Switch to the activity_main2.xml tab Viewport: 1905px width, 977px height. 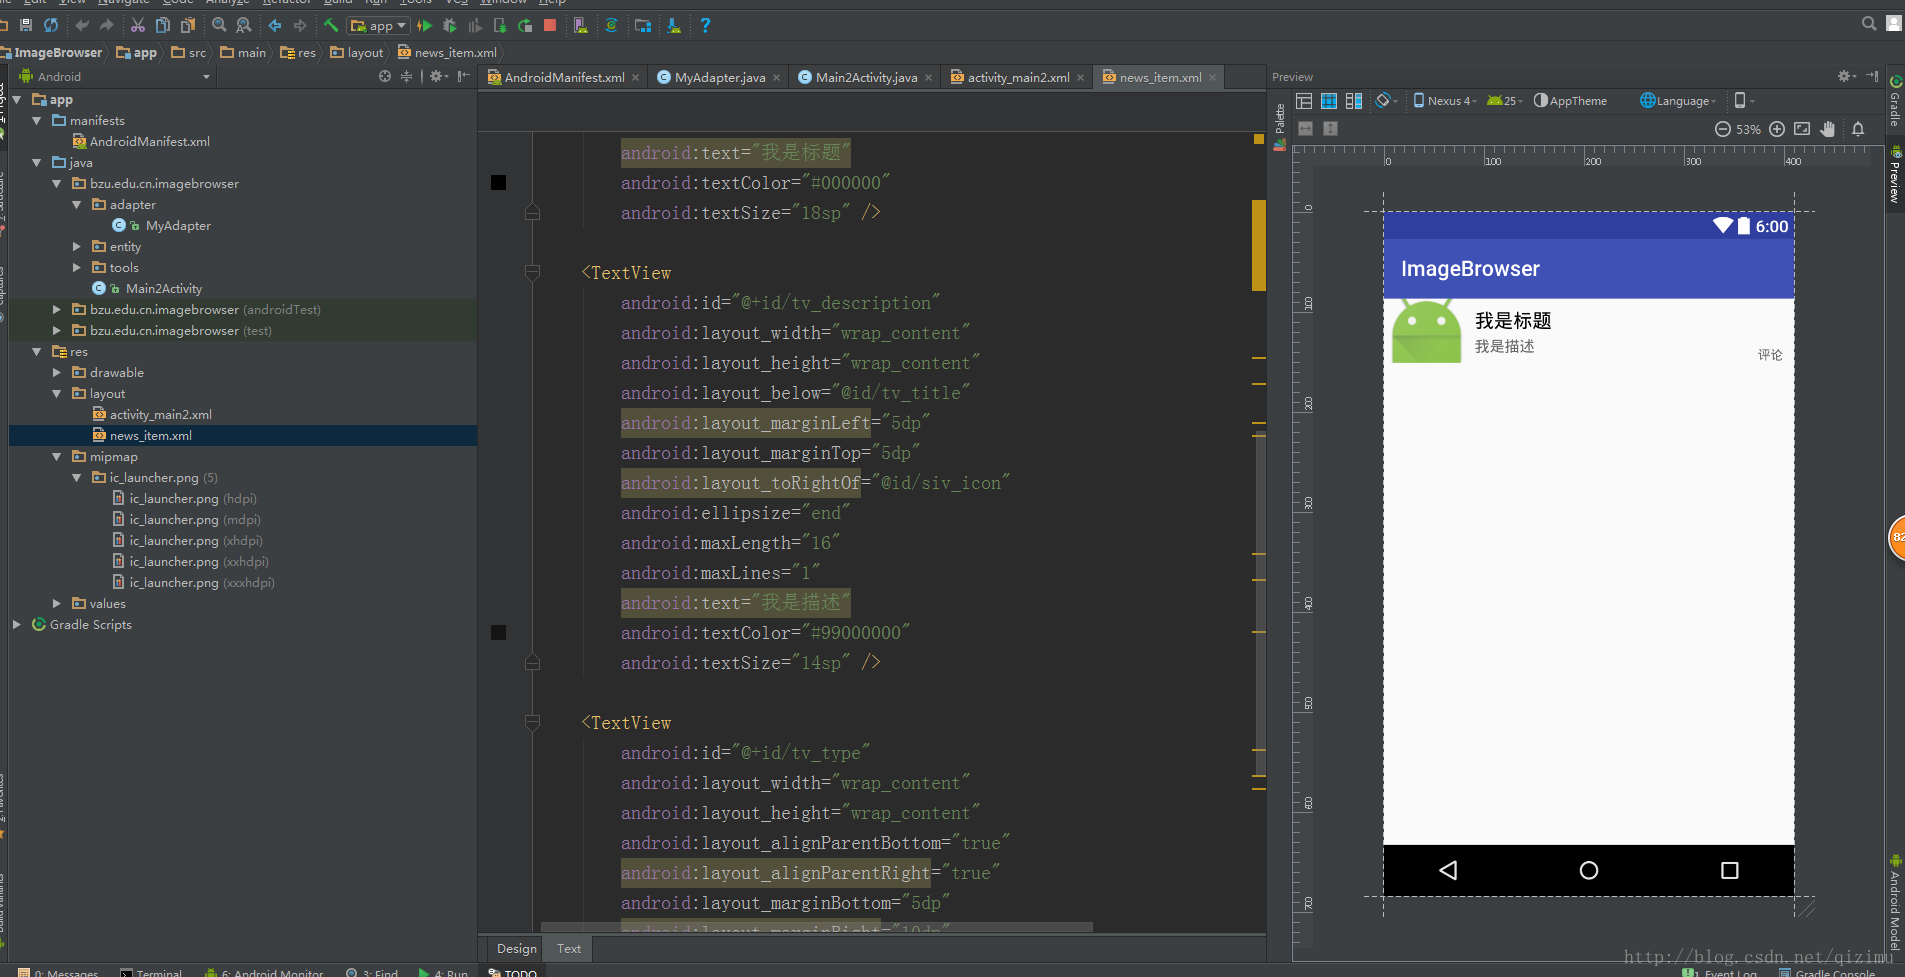pos(1018,77)
